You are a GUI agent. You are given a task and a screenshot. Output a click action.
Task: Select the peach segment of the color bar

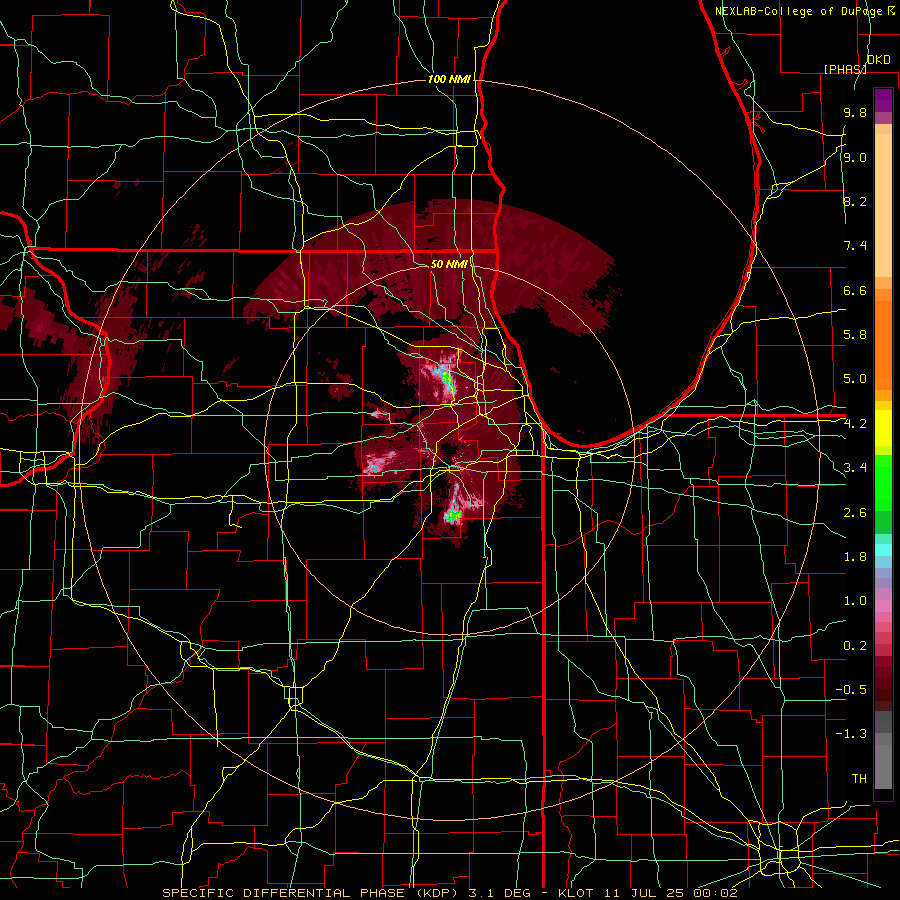883,201
